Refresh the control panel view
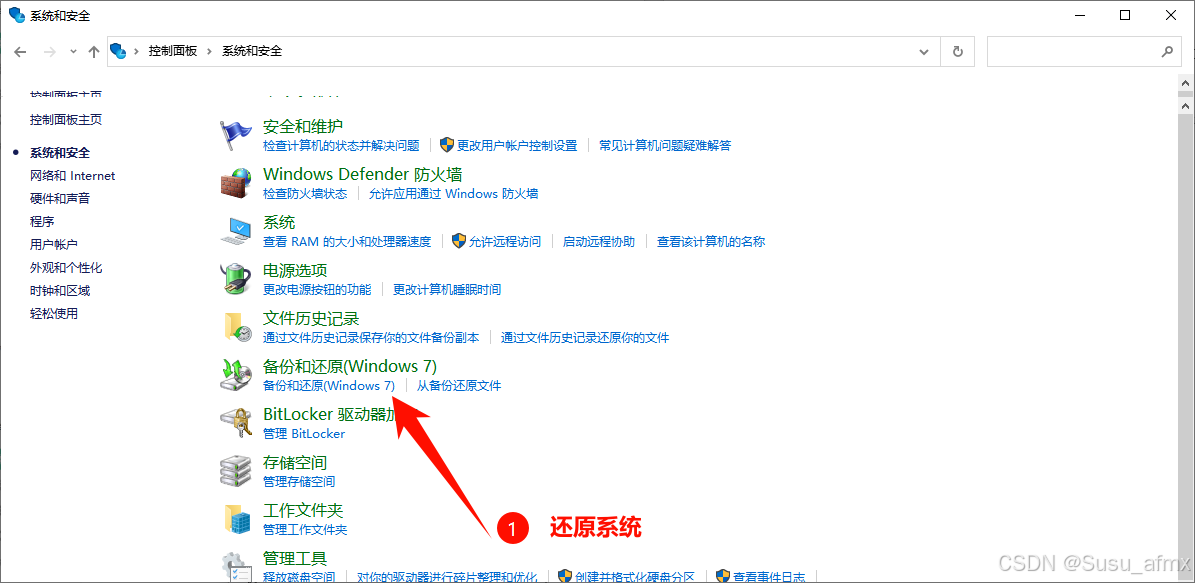The image size is (1195, 583). click(958, 52)
